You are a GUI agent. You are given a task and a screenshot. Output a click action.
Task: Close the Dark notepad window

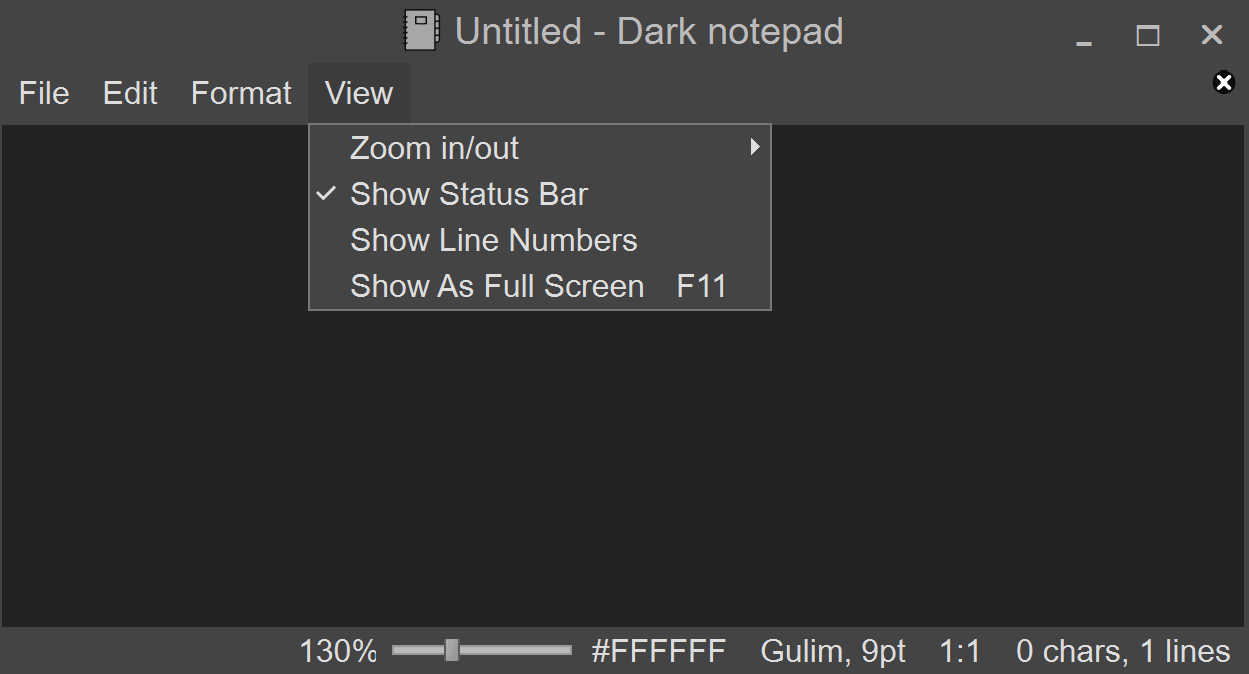click(x=1212, y=36)
